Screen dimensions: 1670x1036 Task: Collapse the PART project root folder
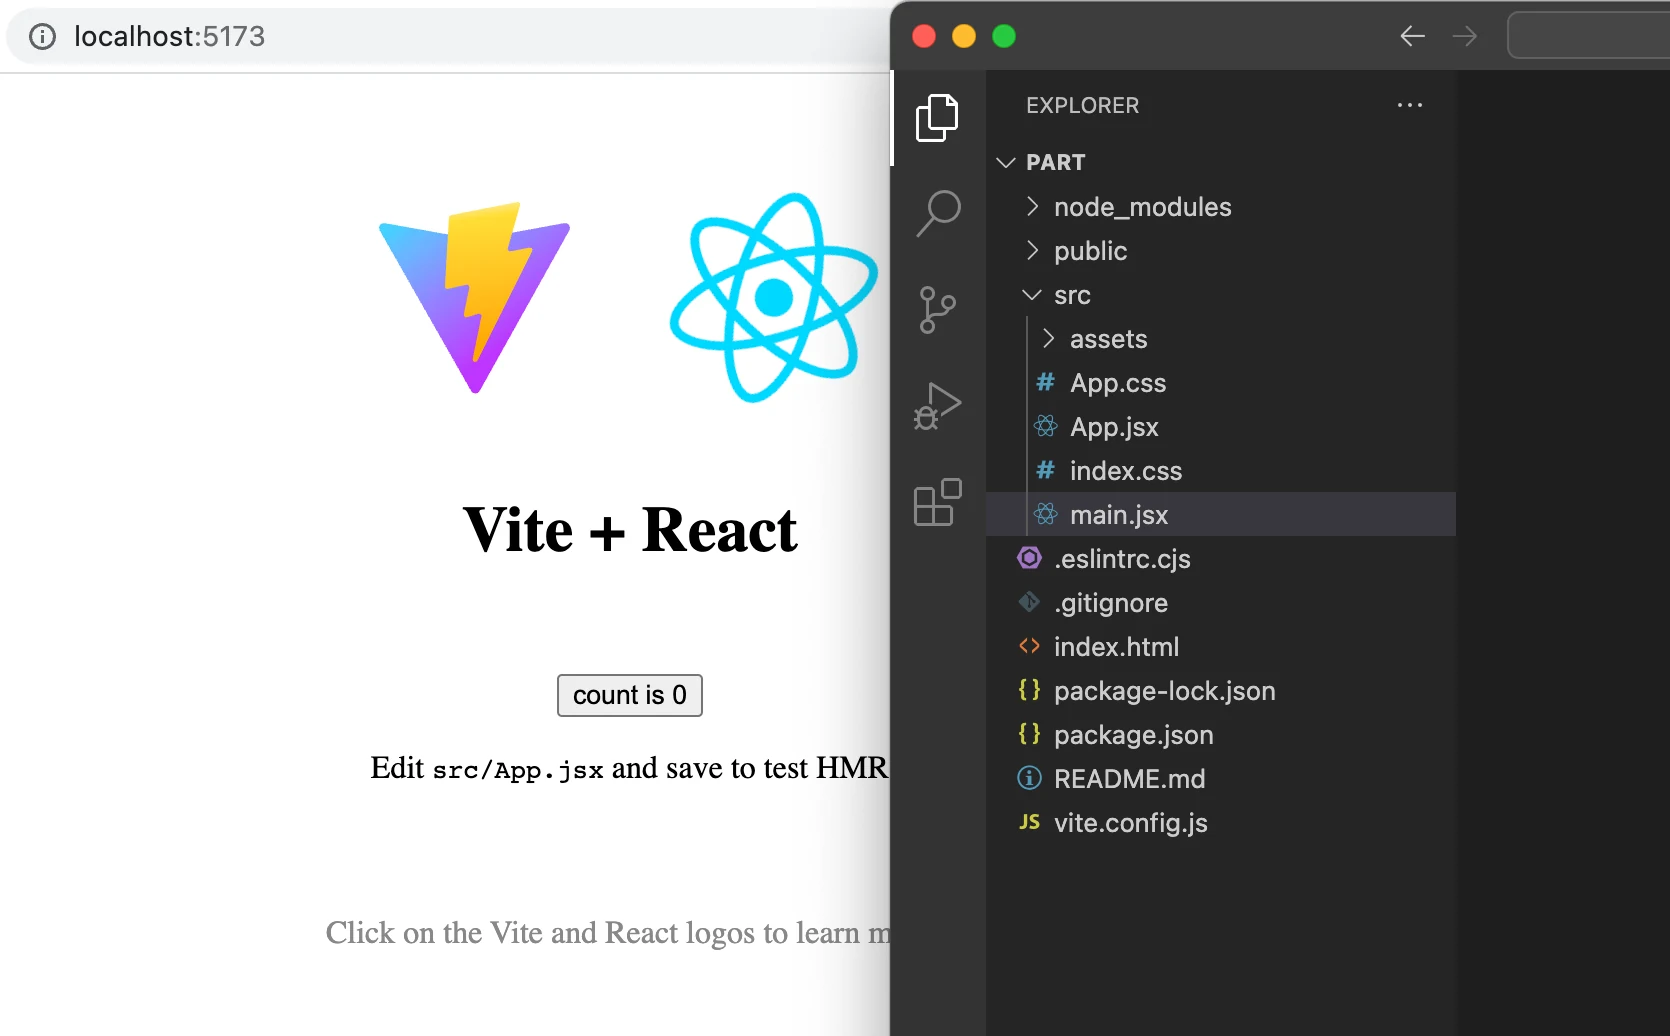[x=1006, y=162]
